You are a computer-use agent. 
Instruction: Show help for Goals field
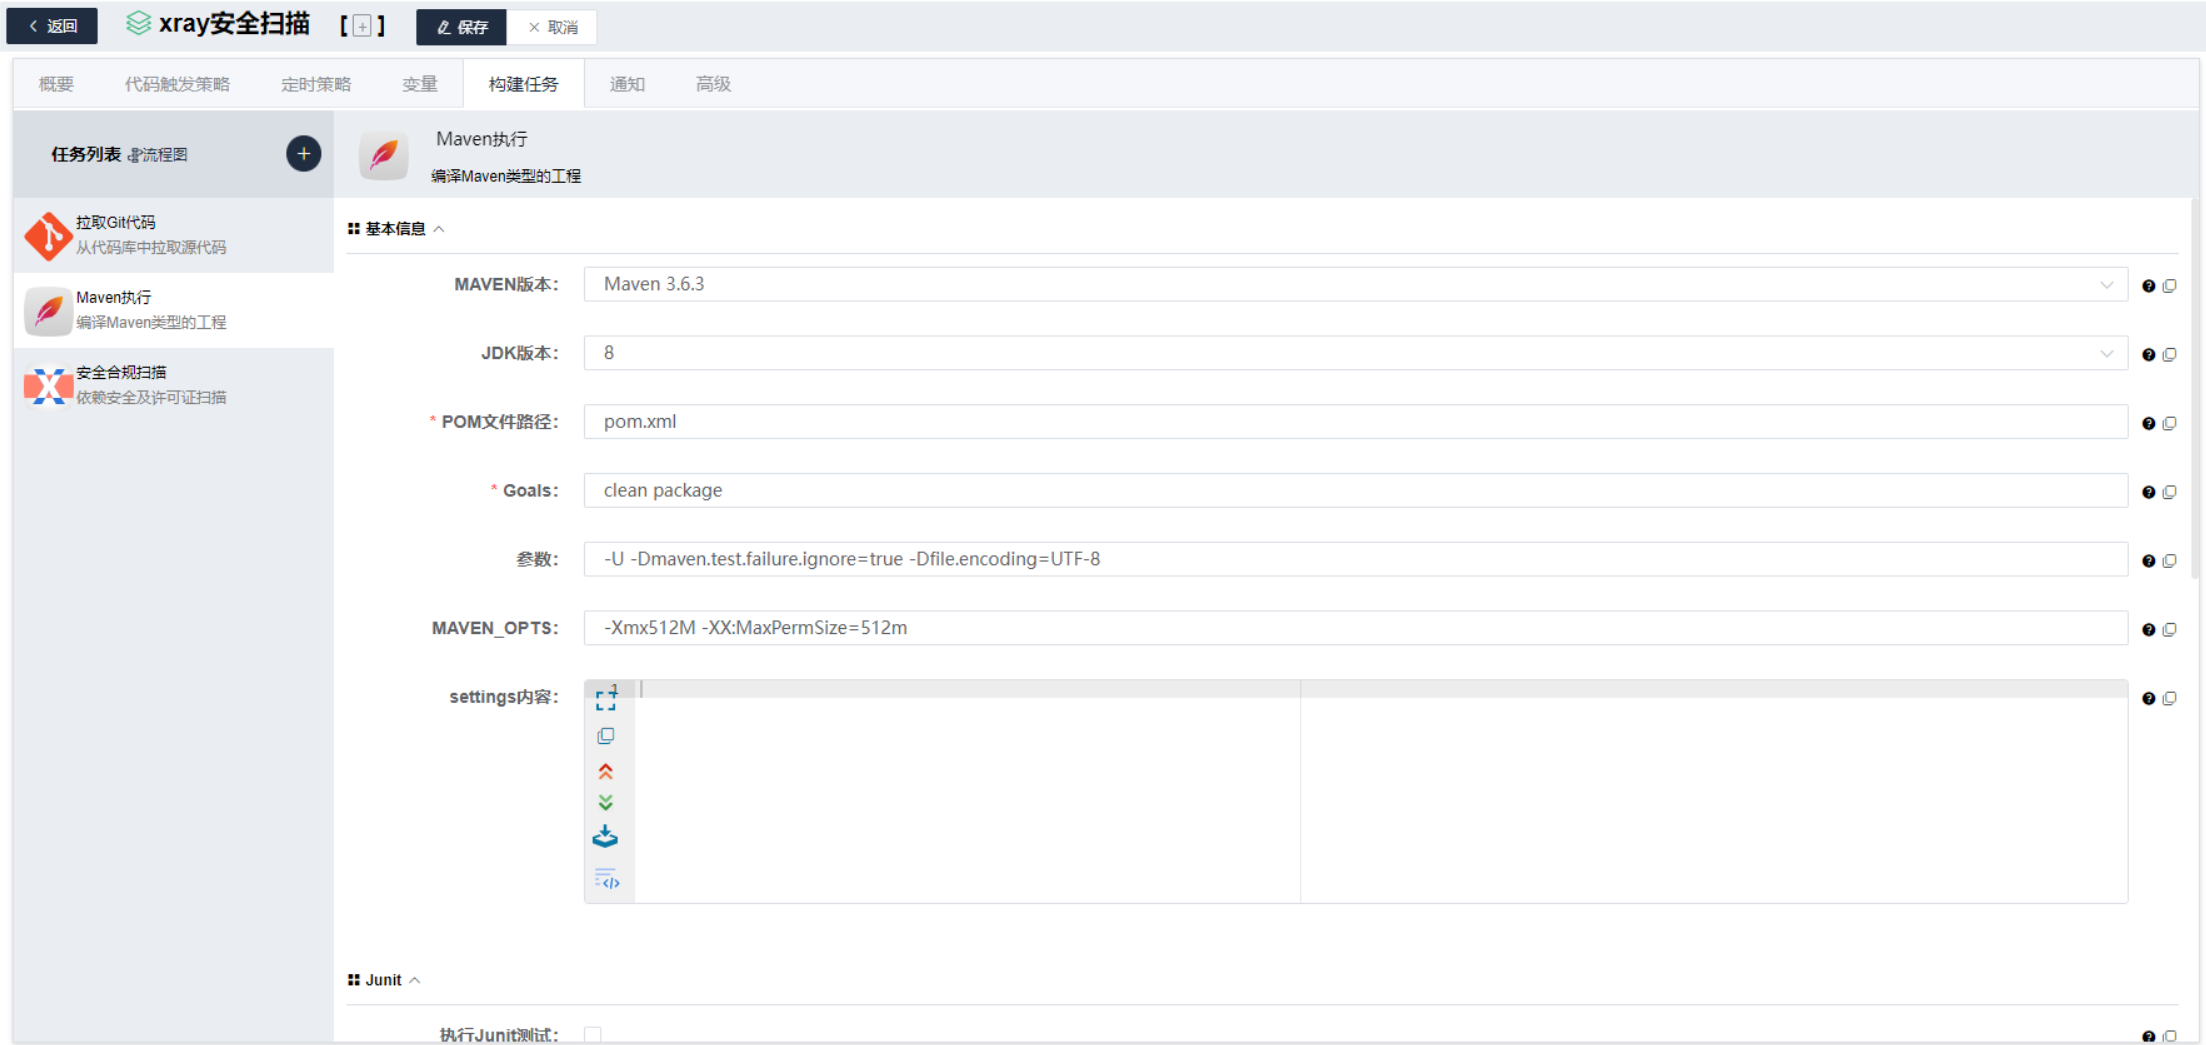(2148, 492)
